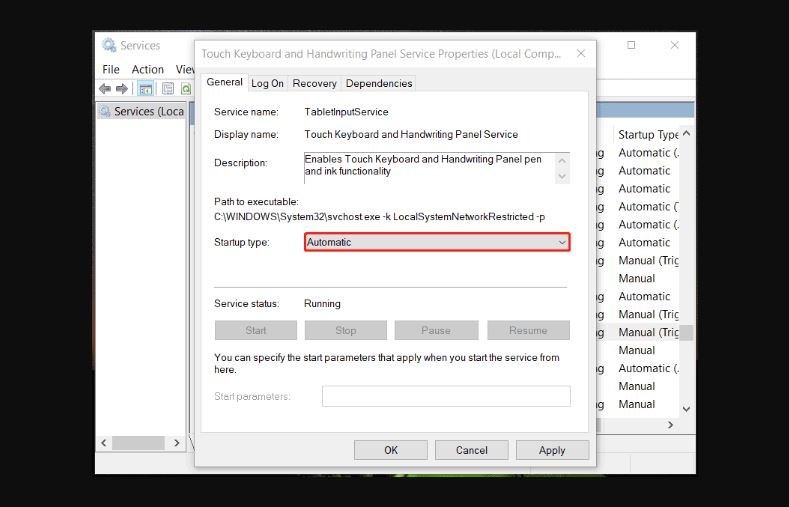Image resolution: width=789 pixels, height=507 pixels.
Task: Close the Services window
Action: click(675, 45)
